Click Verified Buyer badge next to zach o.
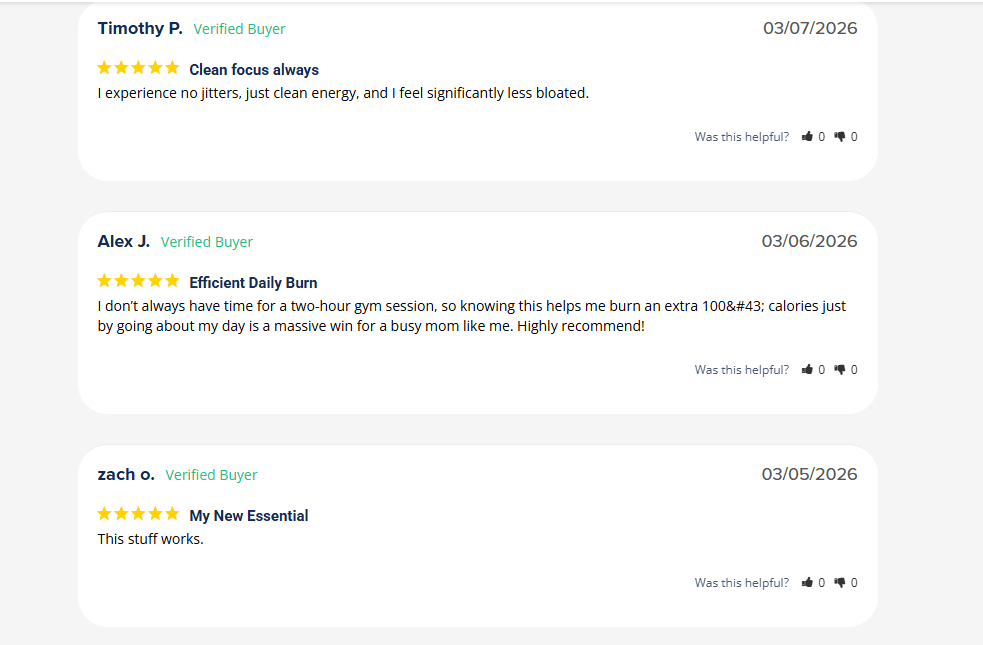983x645 pixels. 211,476
